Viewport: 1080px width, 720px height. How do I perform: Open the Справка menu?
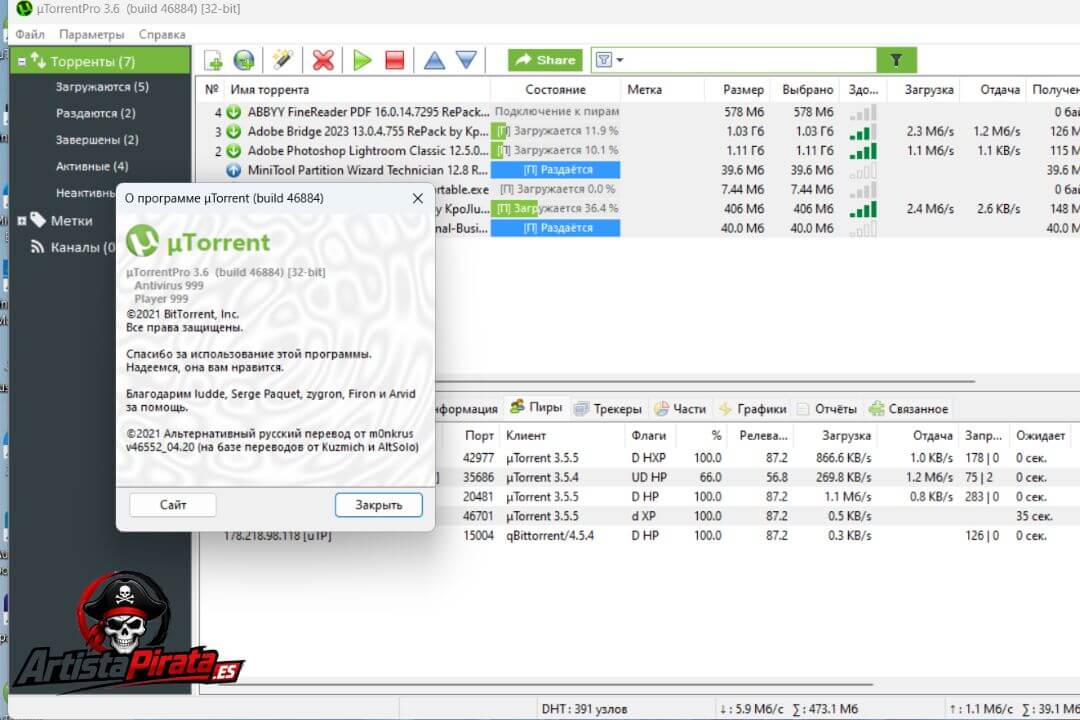[x=162, y=34]
